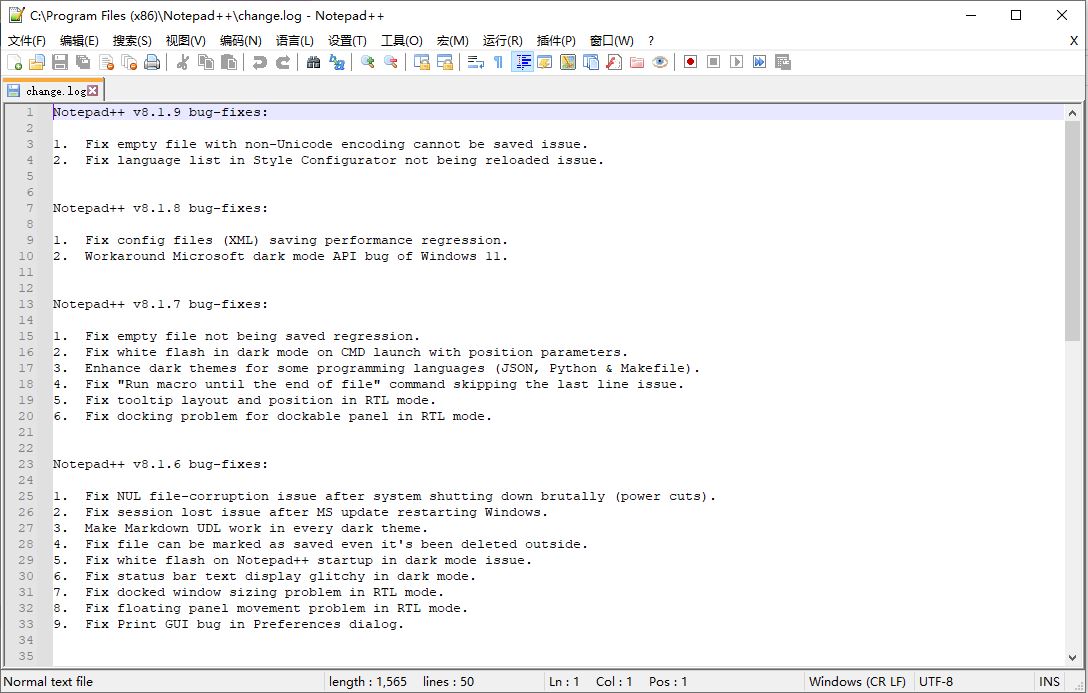Image resolution: width=1088 pixels, height=693 pixels.
Task: Select the change.log document tab
Action: [53, 91]
